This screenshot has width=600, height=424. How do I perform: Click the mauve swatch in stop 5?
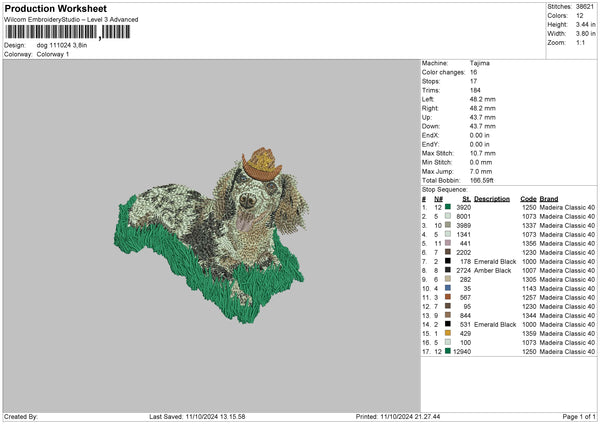[447, 243]
